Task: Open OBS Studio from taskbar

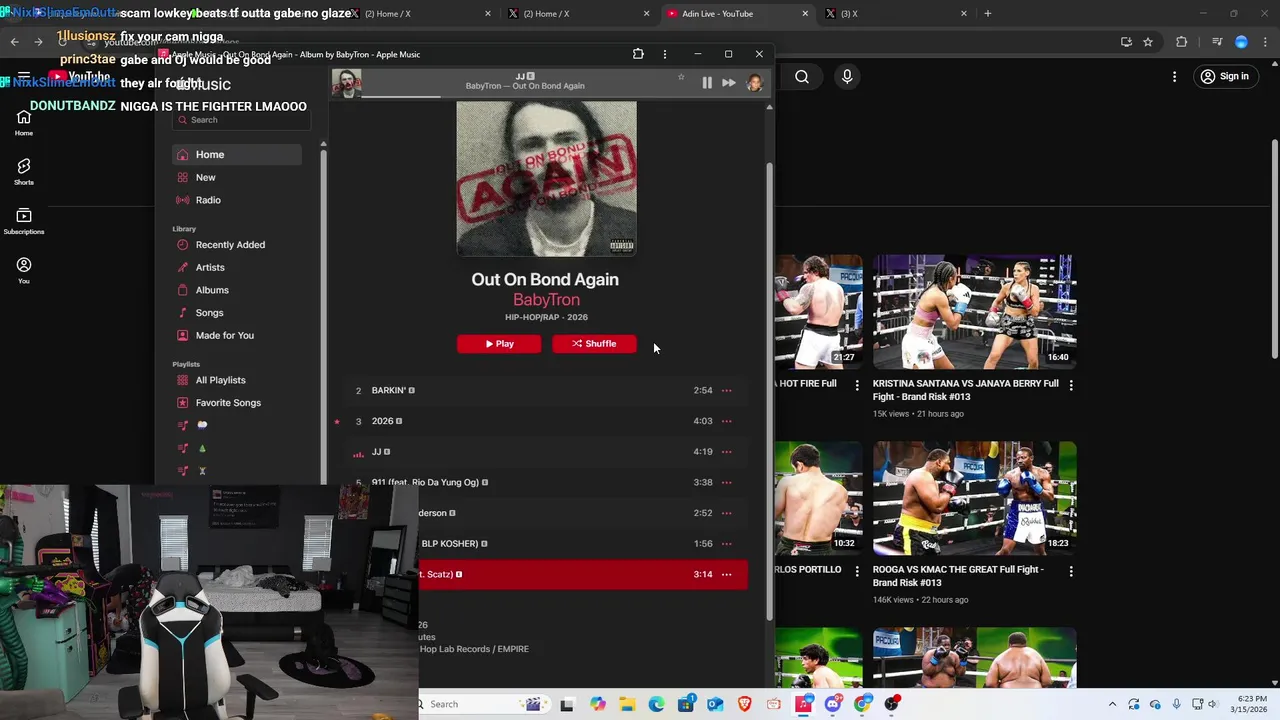Action: (x=891, y=704)
